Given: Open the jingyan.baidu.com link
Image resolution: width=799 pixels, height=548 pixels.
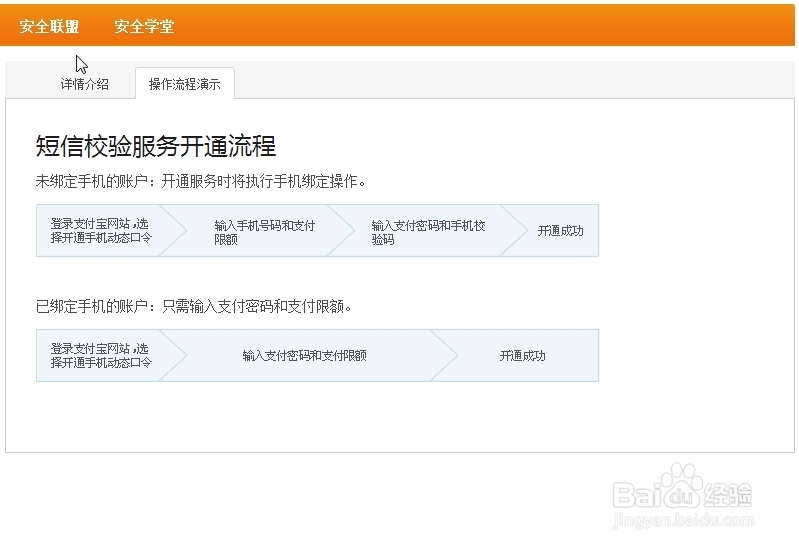Looking at the screenshot, I should (x=684, y=522).
